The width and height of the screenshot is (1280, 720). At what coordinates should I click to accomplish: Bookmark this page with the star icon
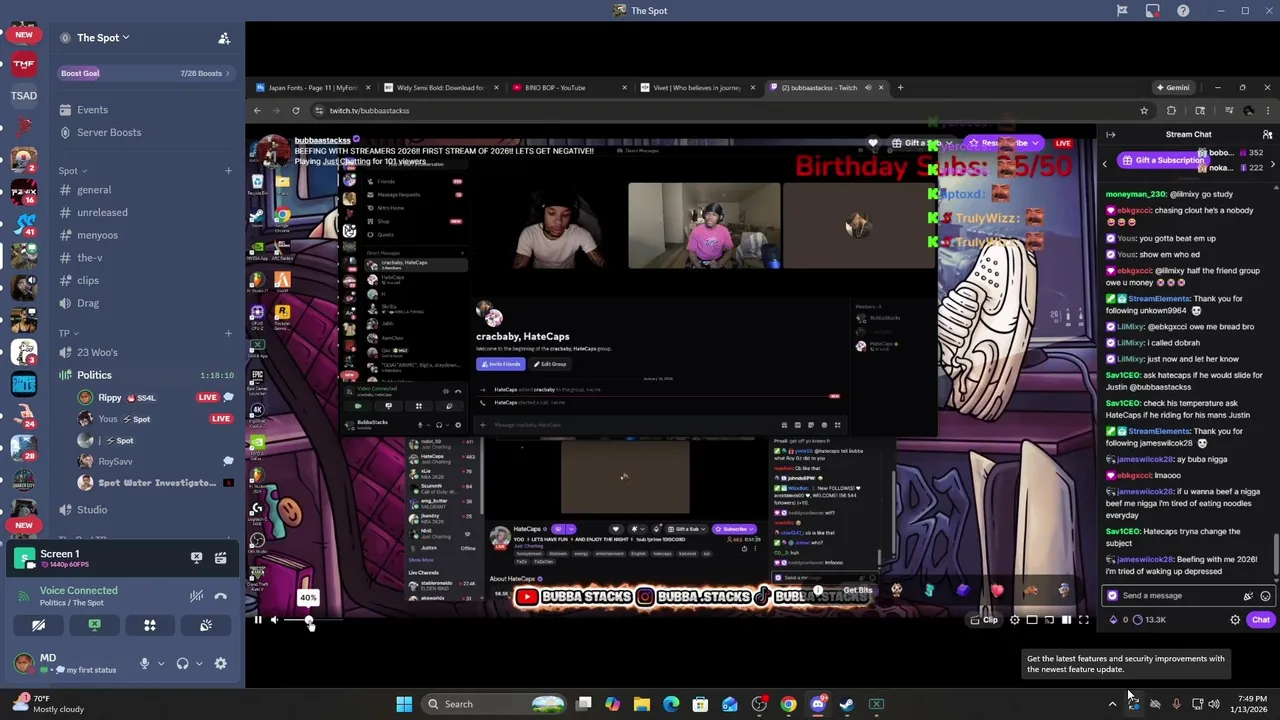1144,111
